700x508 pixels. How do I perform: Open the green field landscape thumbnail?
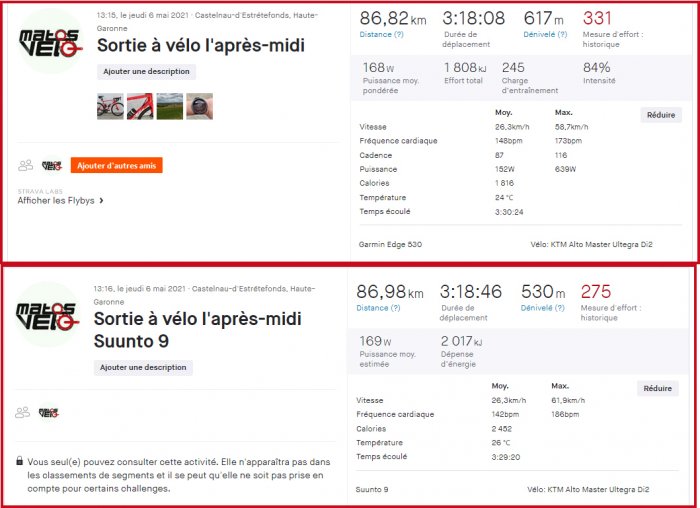pos(170,106)
